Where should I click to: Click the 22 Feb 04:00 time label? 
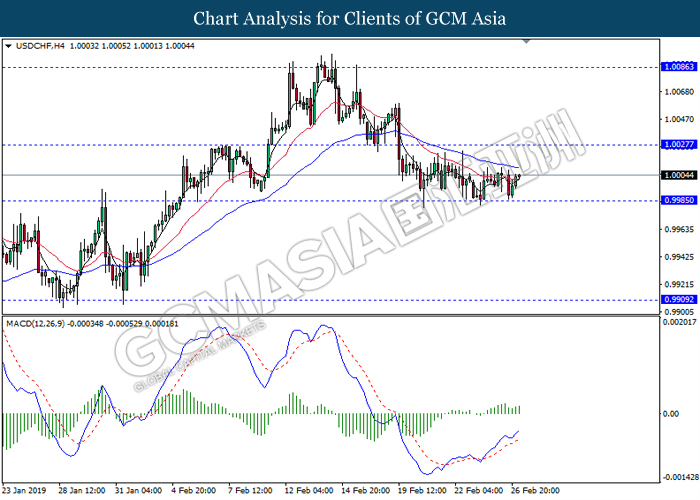(x=479, y=490)
